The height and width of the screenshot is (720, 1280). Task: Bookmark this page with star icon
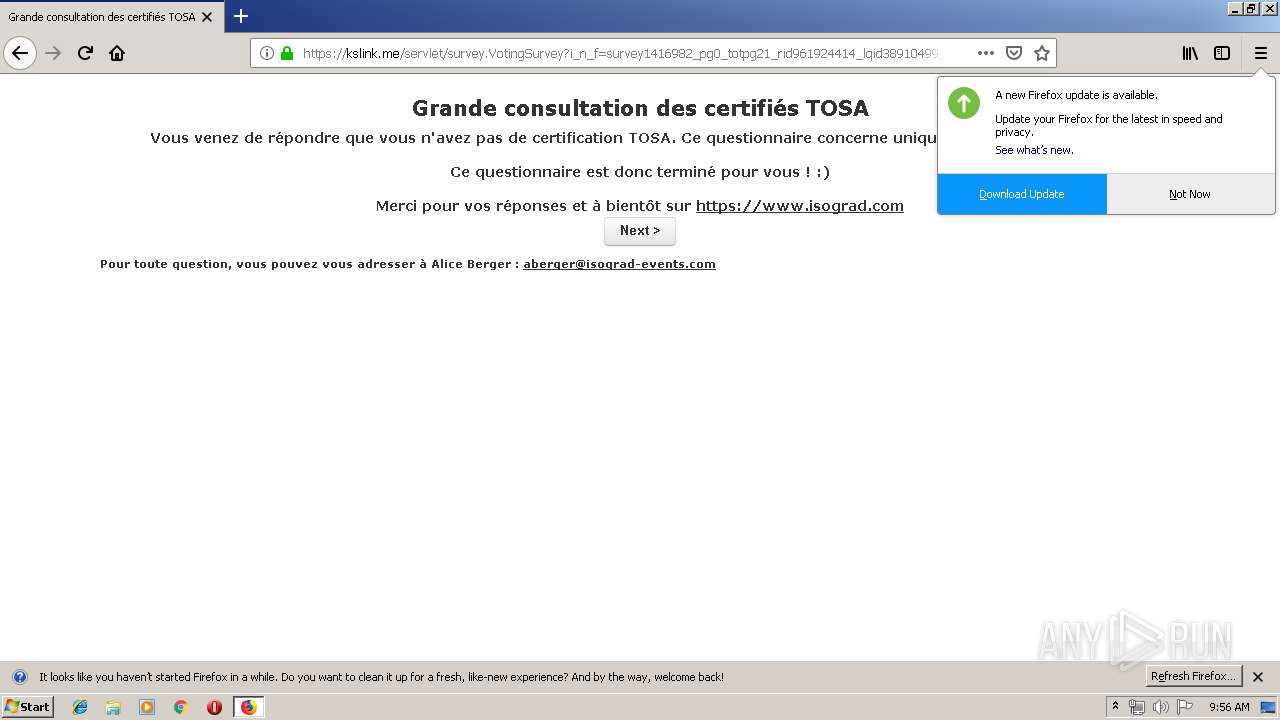(1042, 53)
